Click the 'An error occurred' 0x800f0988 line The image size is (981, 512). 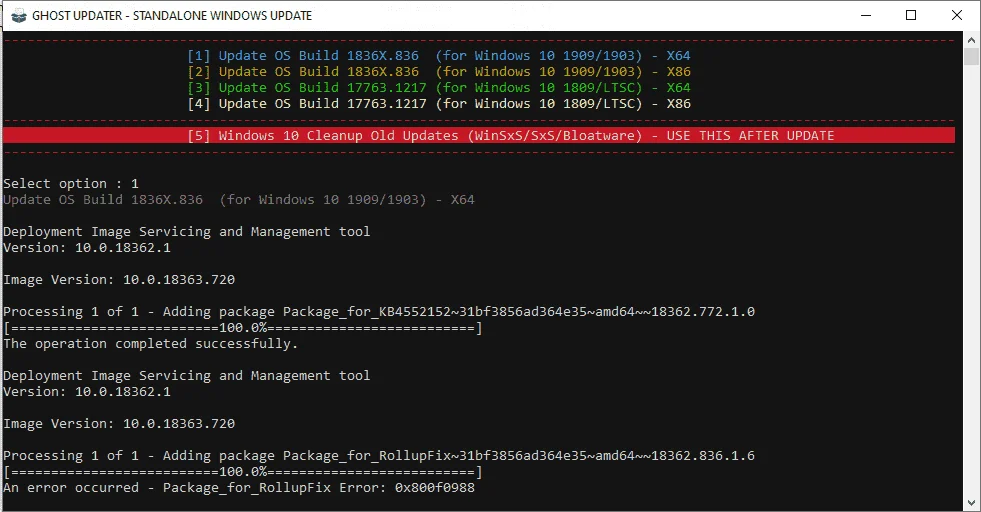239,488
